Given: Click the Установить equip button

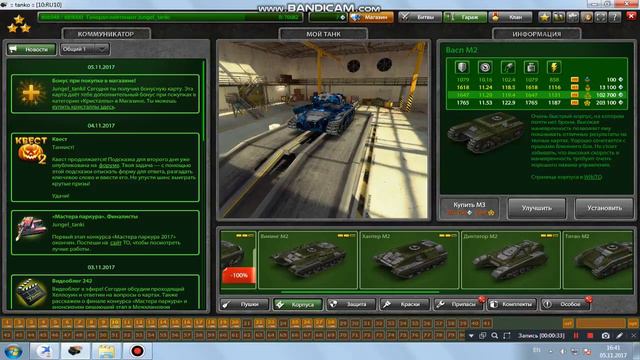Looking at the screenshot, I should tap(604, 208).
